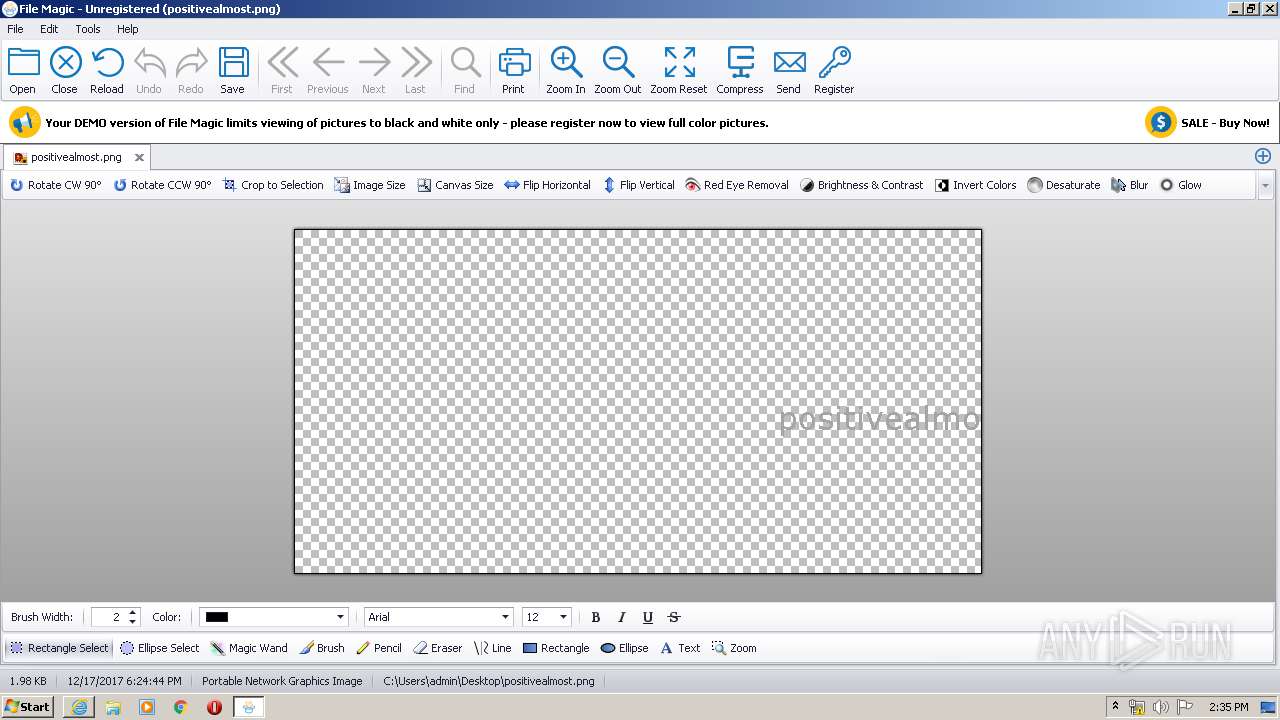1280x720 pixels.
Task: Apply the Blur effect
Action: [x=1129, y=185]
